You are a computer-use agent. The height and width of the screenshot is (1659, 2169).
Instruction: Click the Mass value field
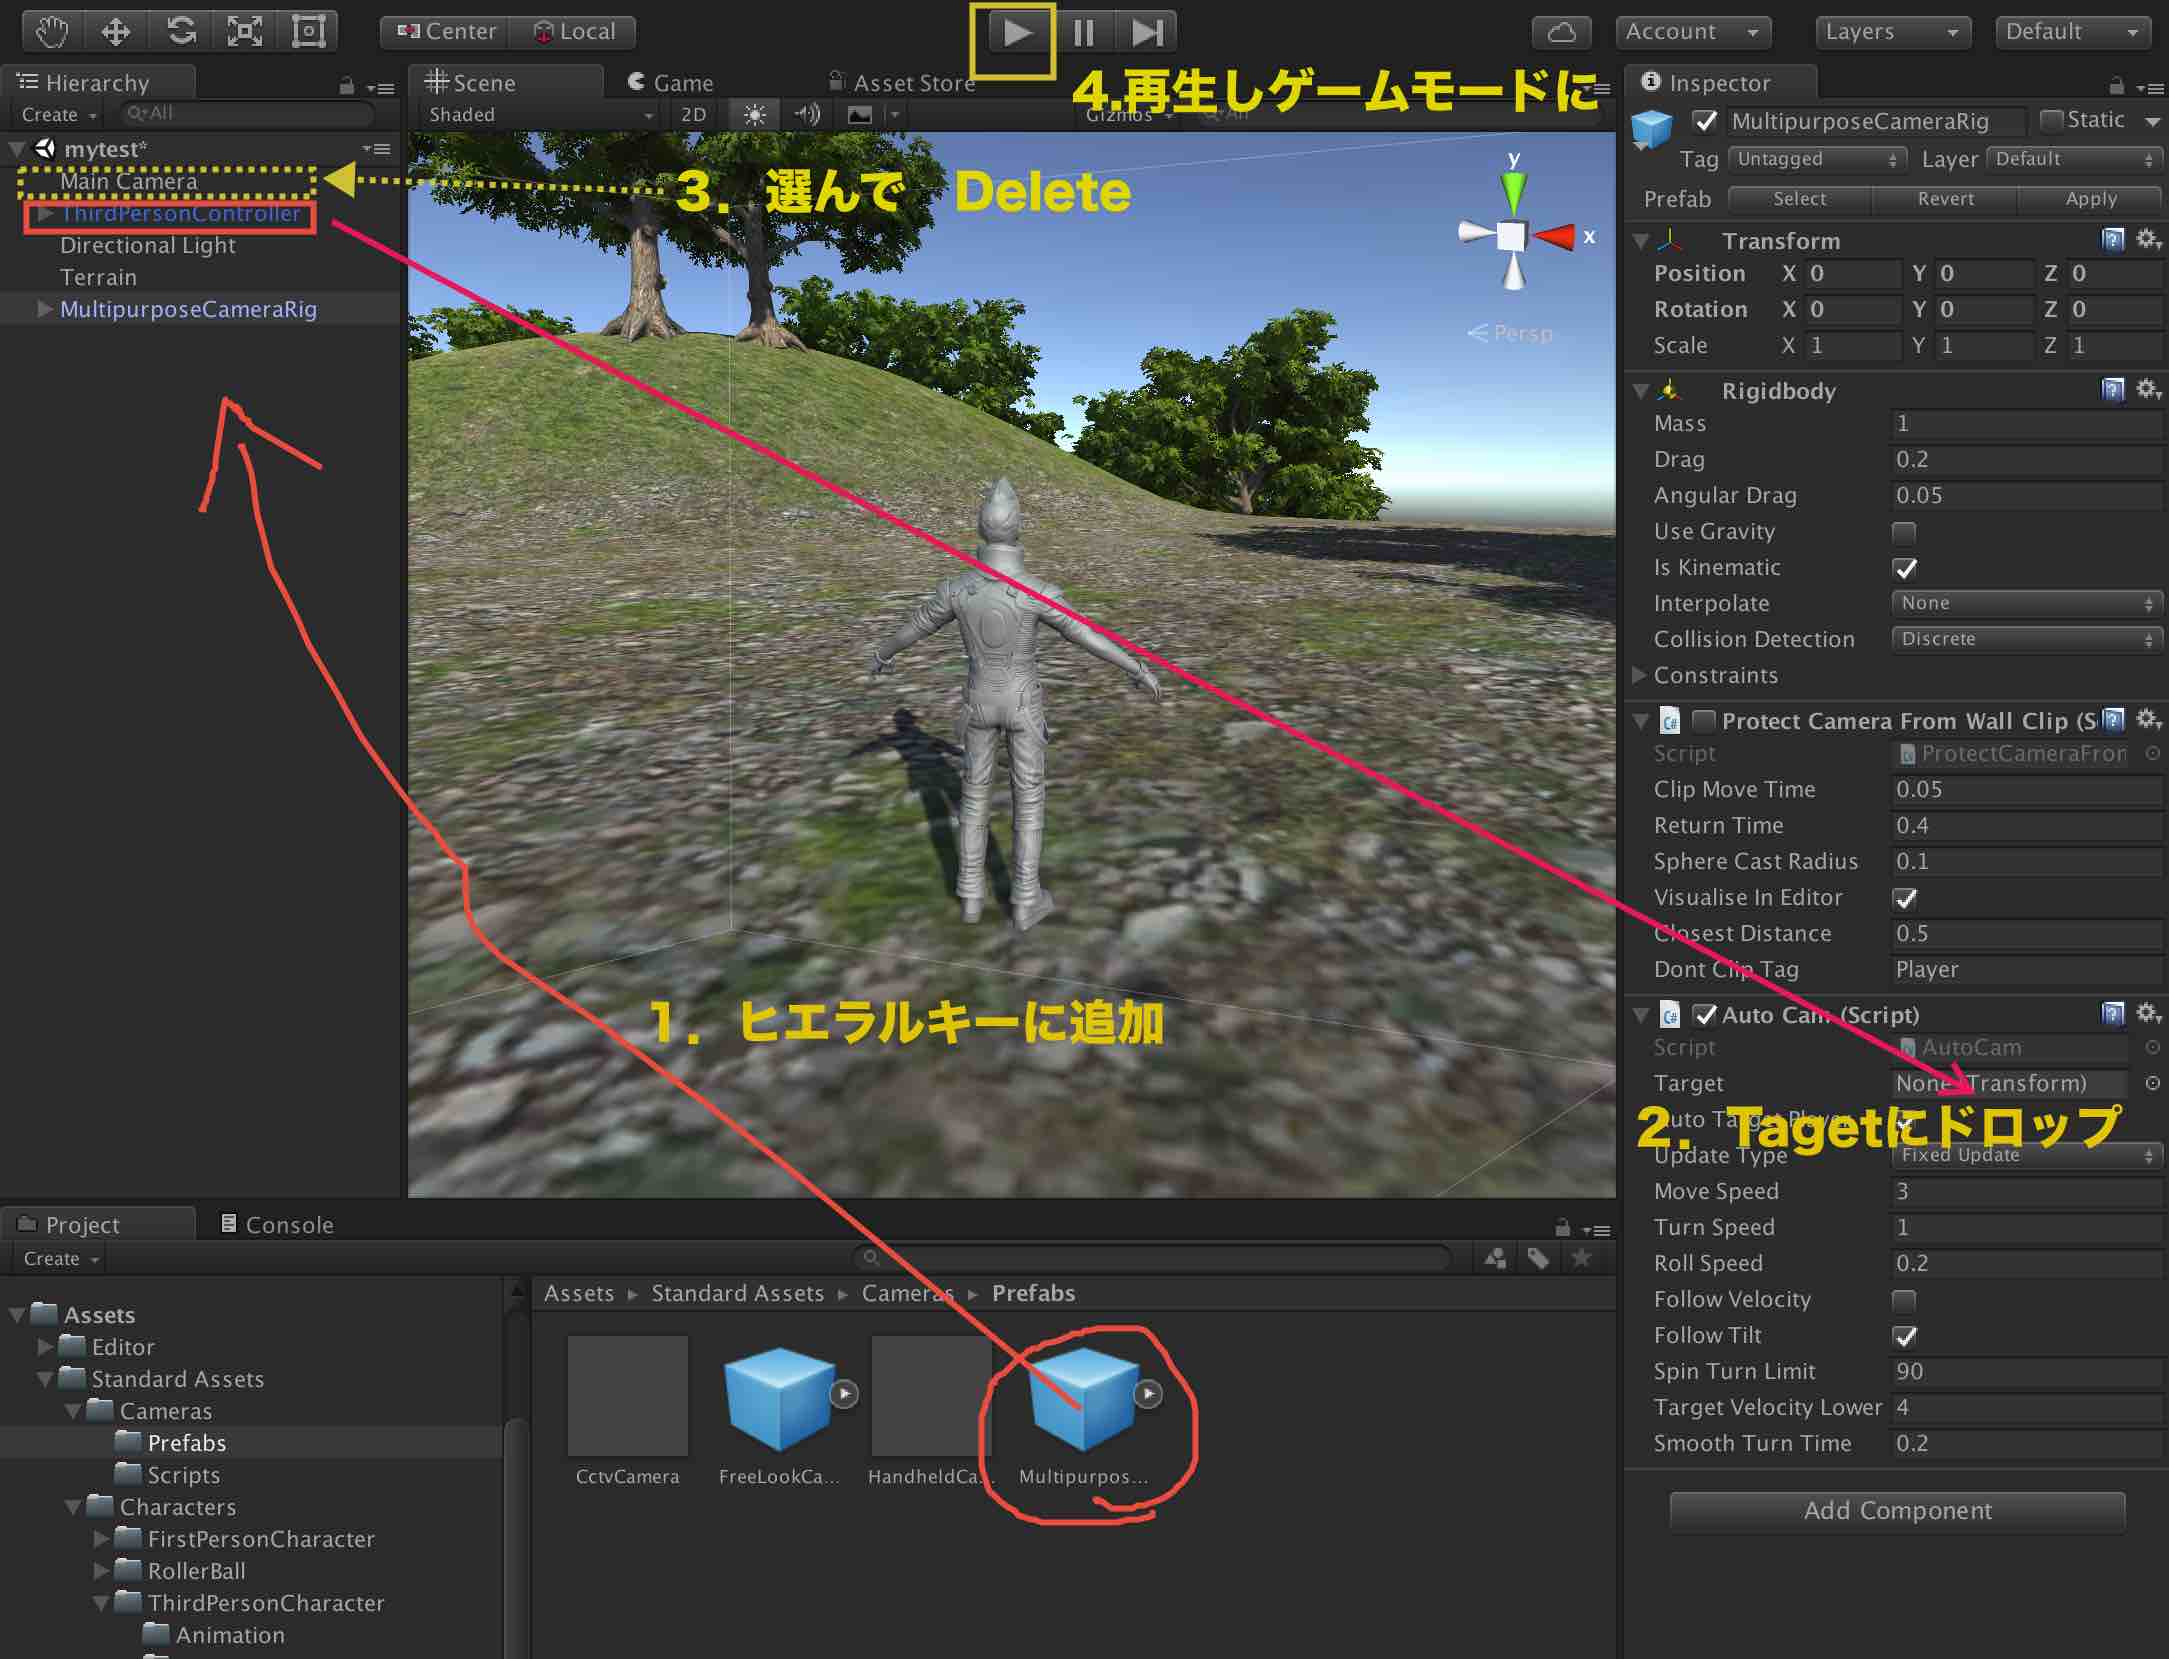(x=2027, y=423)
